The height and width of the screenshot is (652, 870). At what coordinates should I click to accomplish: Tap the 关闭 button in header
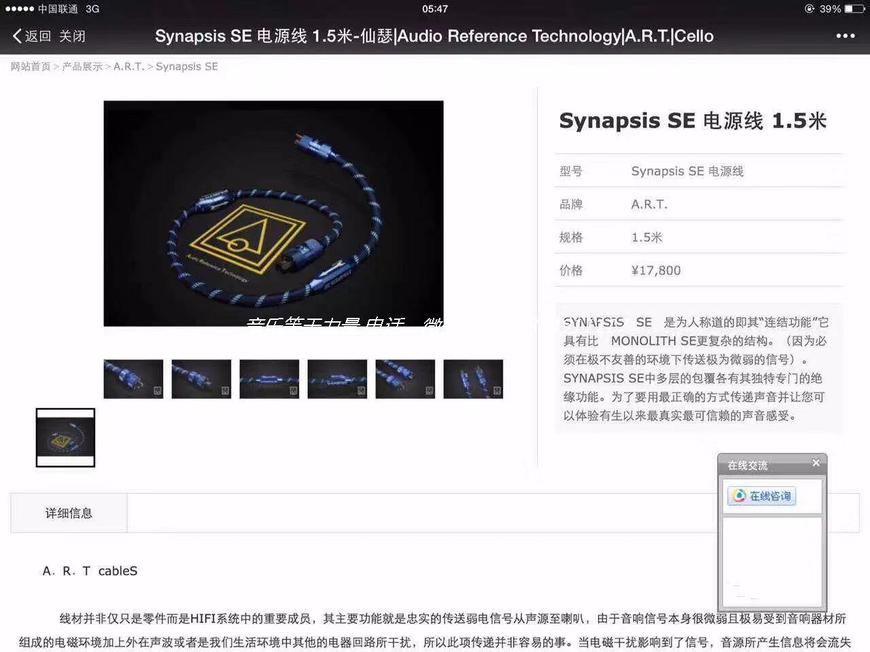tap(73, 36)
